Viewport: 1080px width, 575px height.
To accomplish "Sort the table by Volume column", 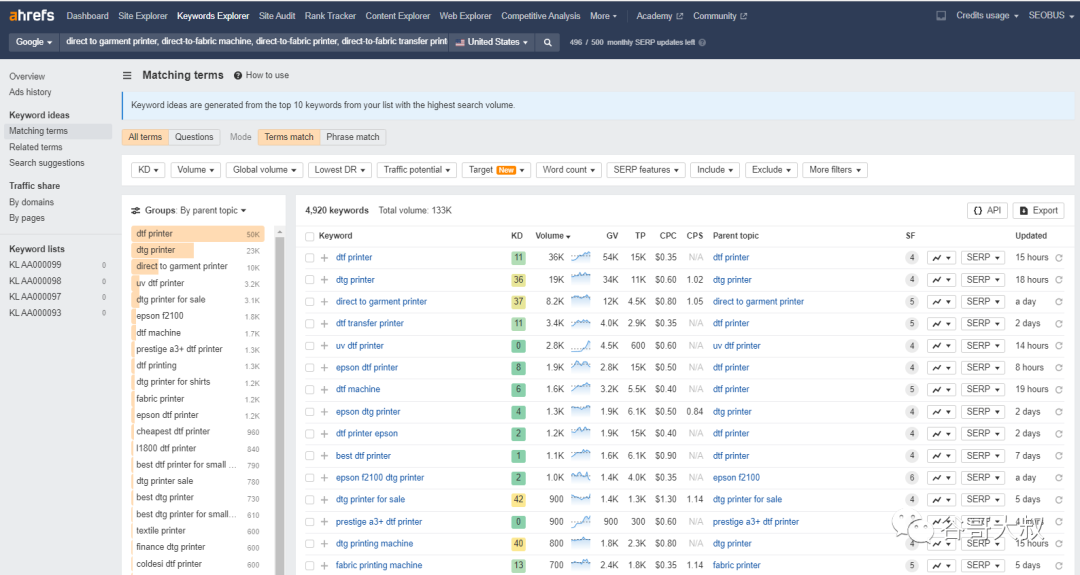I will [x=552, y=236].
